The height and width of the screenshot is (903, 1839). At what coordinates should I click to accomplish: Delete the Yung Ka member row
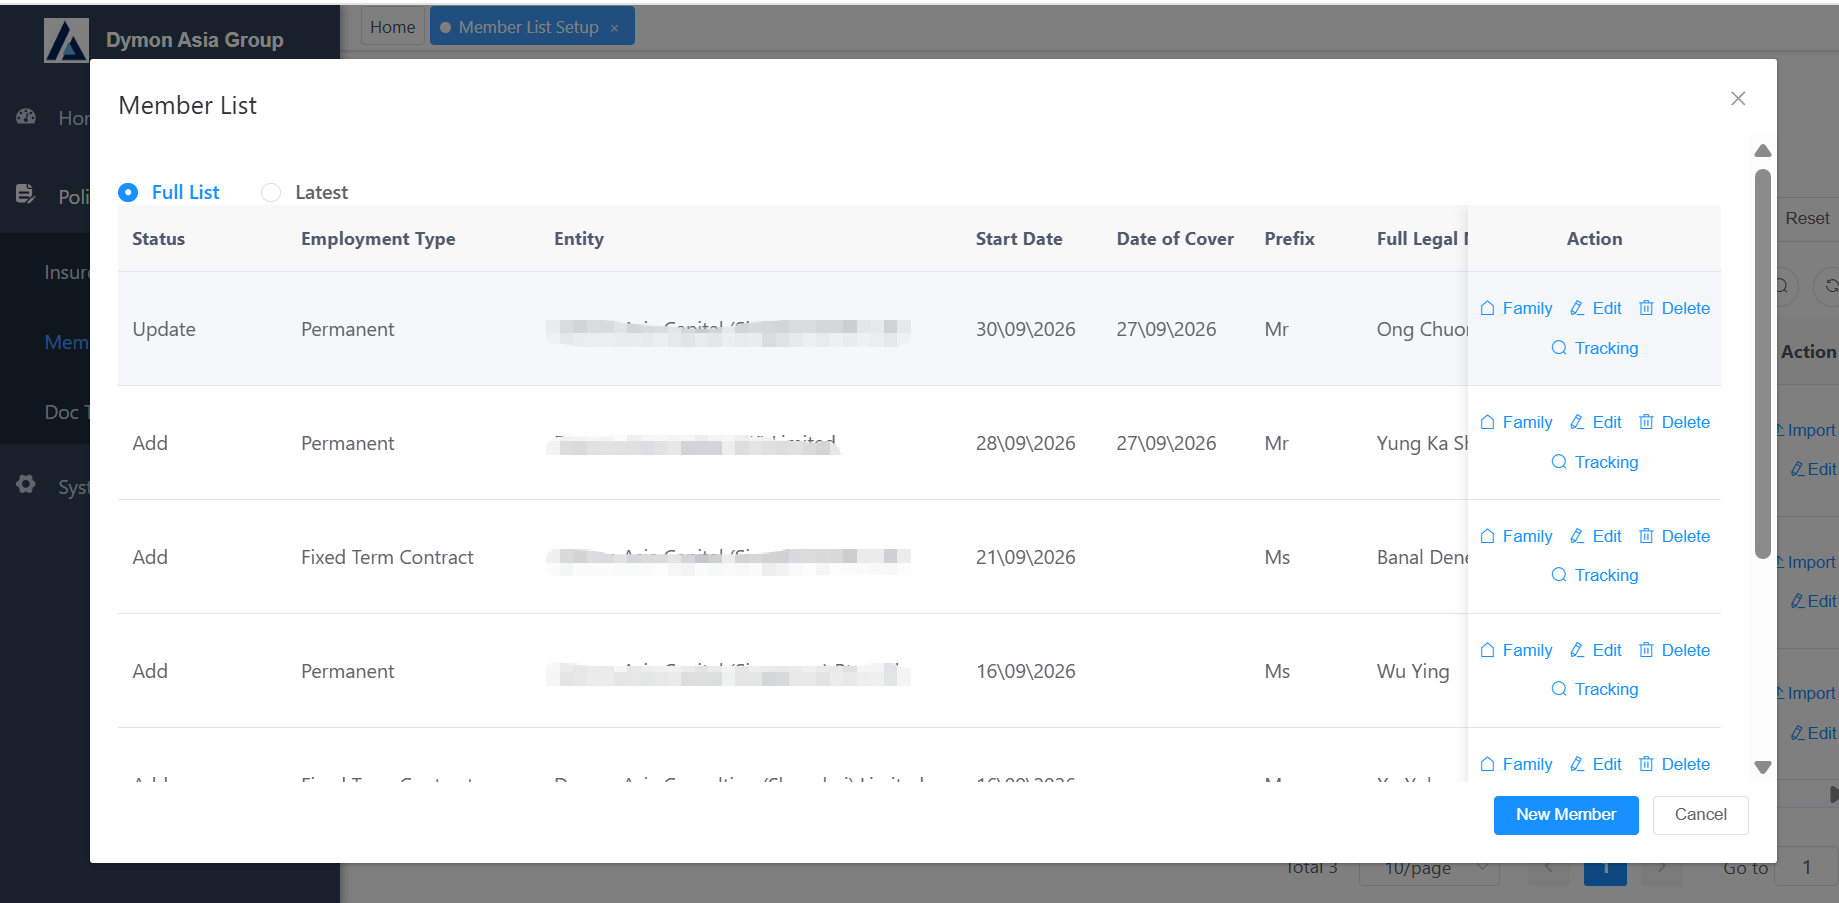tap(1675, 422)
